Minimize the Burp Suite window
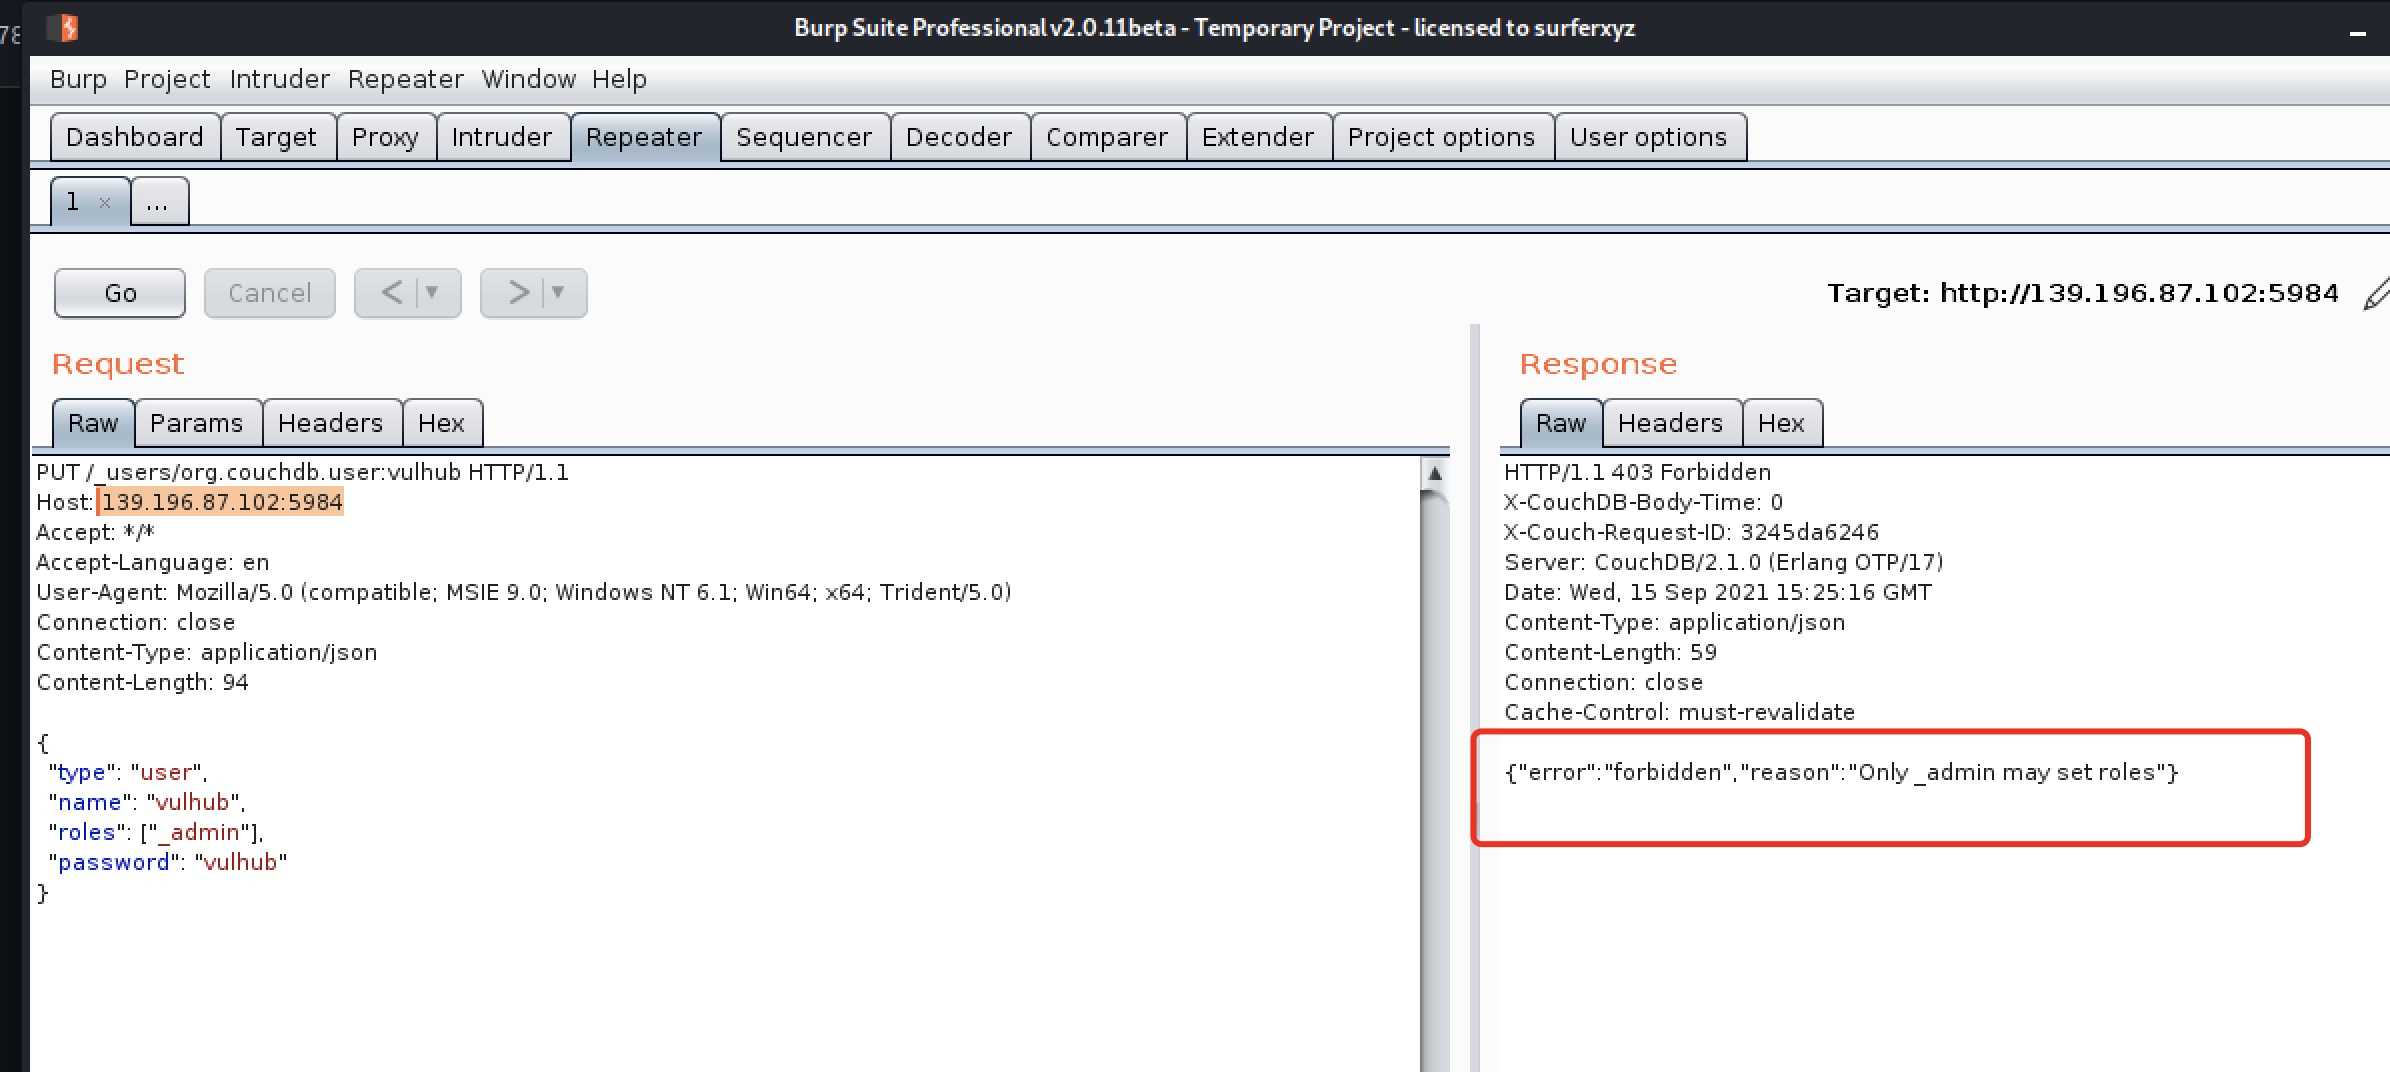 (2357, 34)
